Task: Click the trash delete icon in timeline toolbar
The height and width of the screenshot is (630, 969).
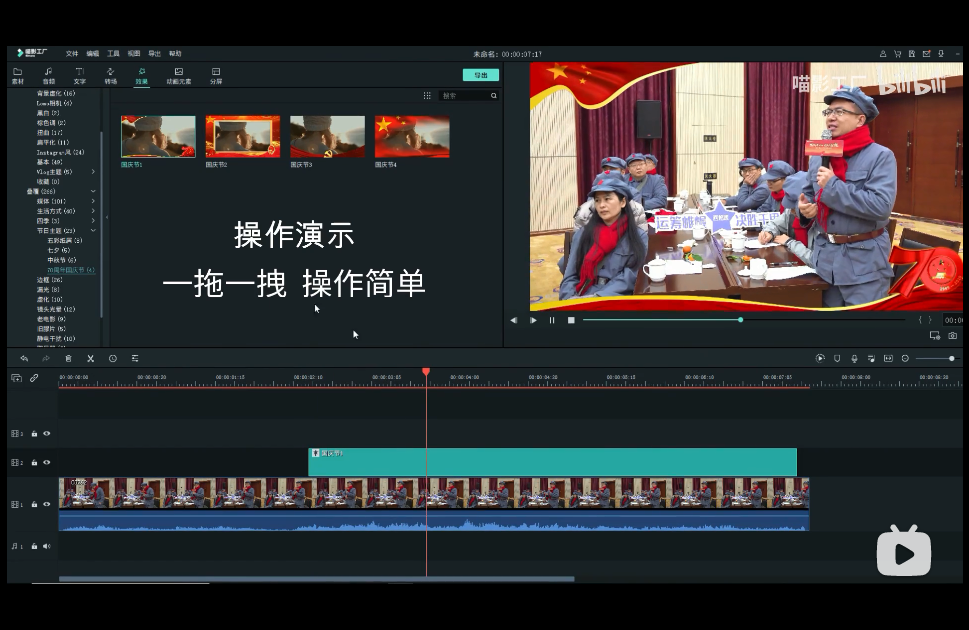Action: tap(68, 358)
